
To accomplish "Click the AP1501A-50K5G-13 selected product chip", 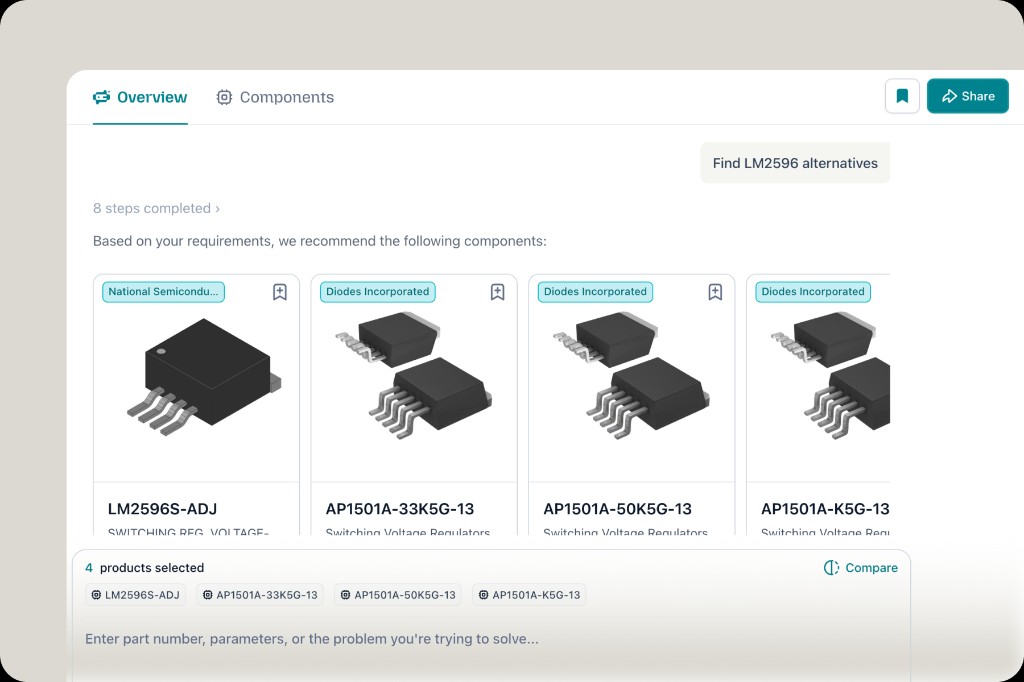I will (398, 595).
